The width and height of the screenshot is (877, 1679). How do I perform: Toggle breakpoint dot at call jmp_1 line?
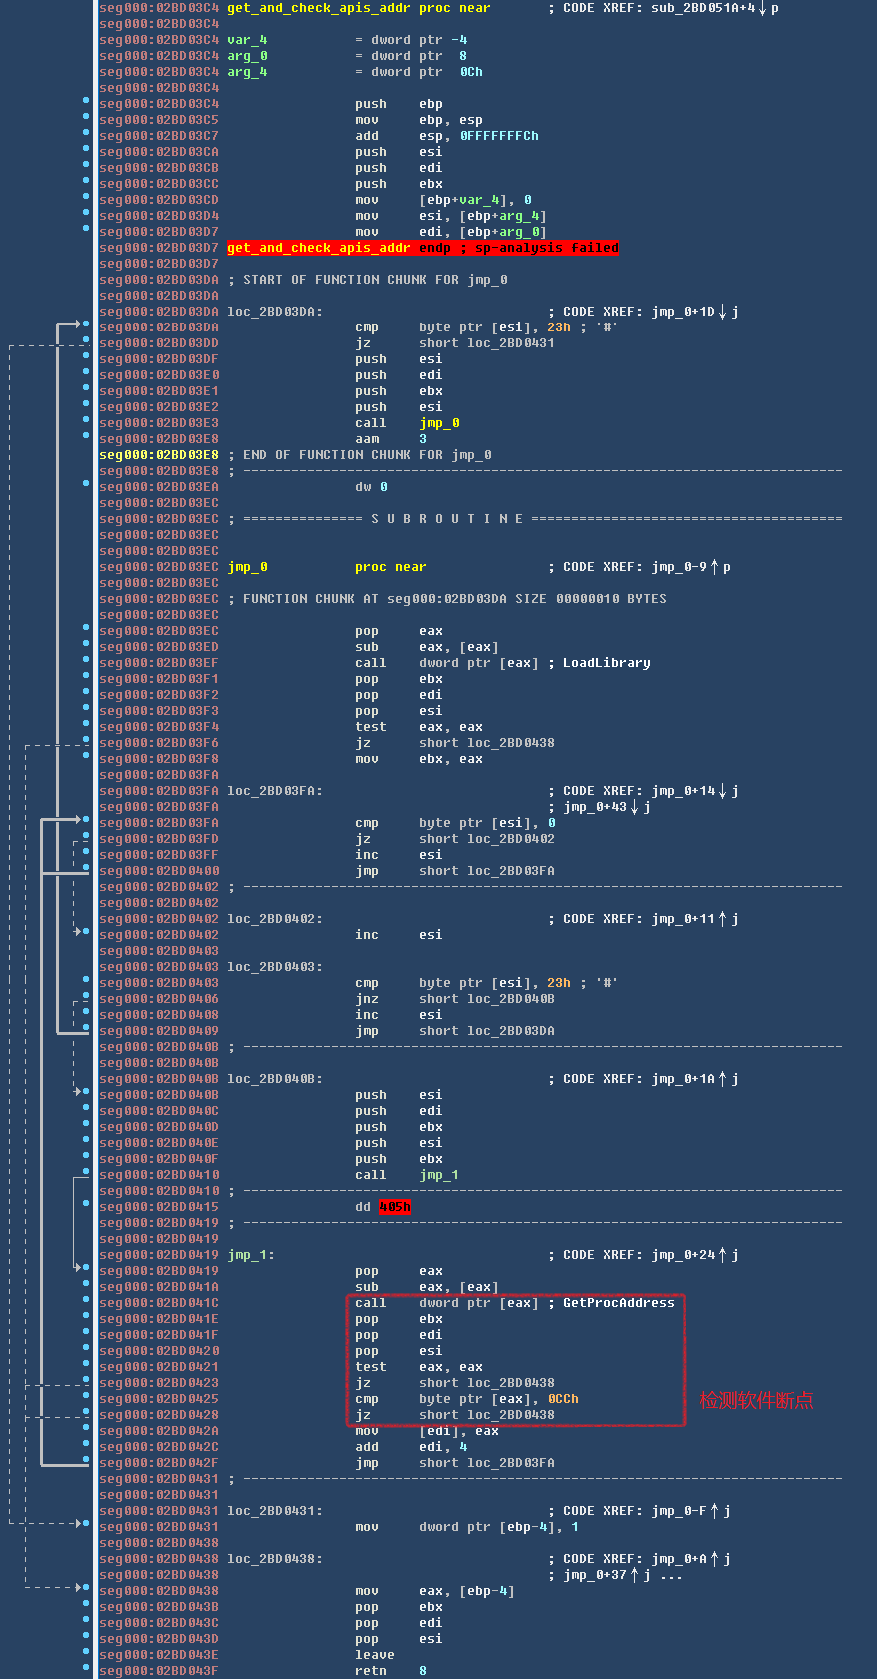86,1174
